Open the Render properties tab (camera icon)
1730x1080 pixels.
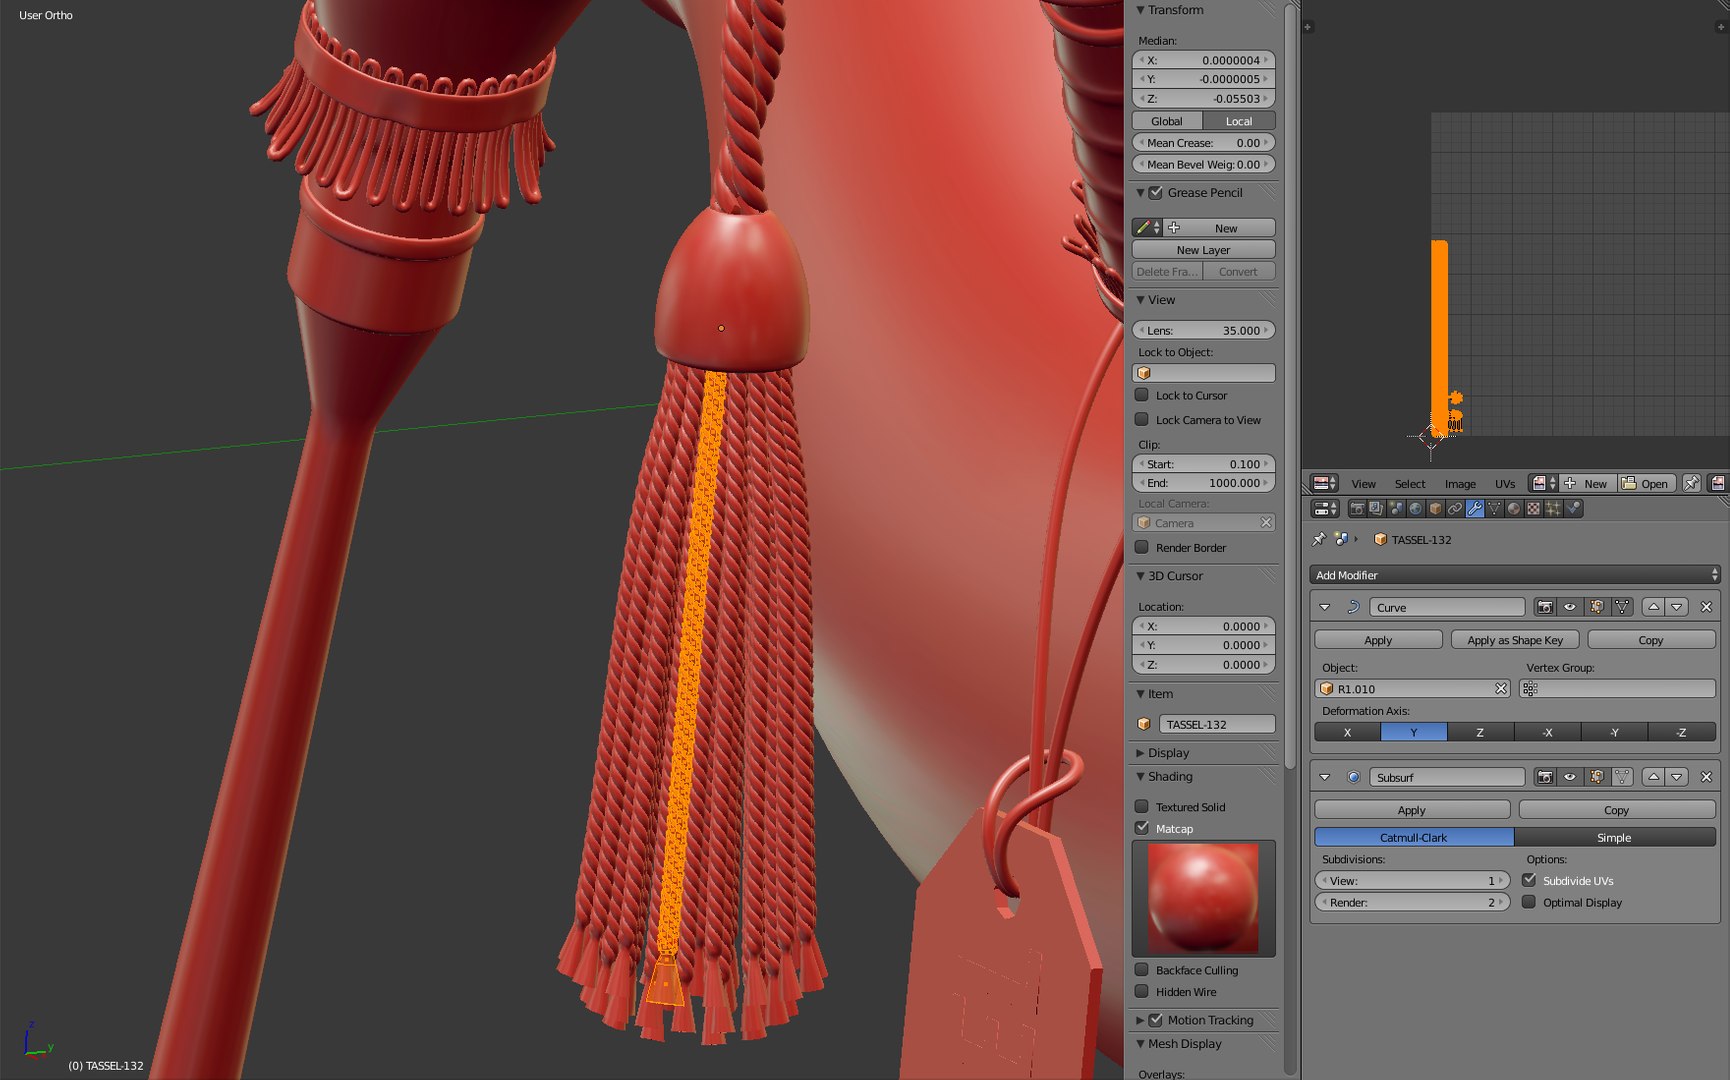click(x=1357, y=508)
